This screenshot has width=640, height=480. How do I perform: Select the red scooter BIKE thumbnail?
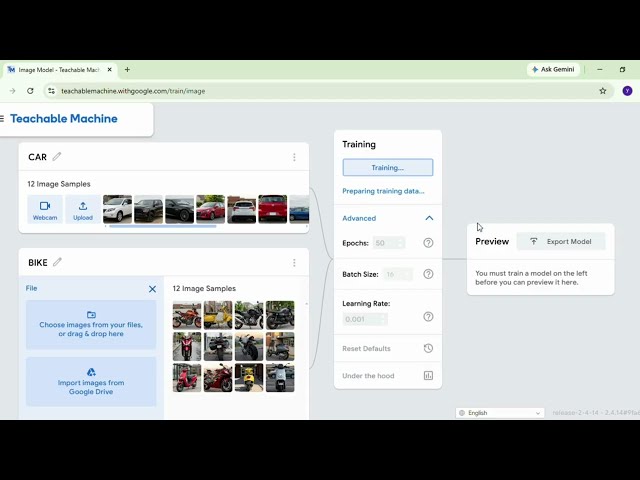pyautogui.click(x=187, y=378)
